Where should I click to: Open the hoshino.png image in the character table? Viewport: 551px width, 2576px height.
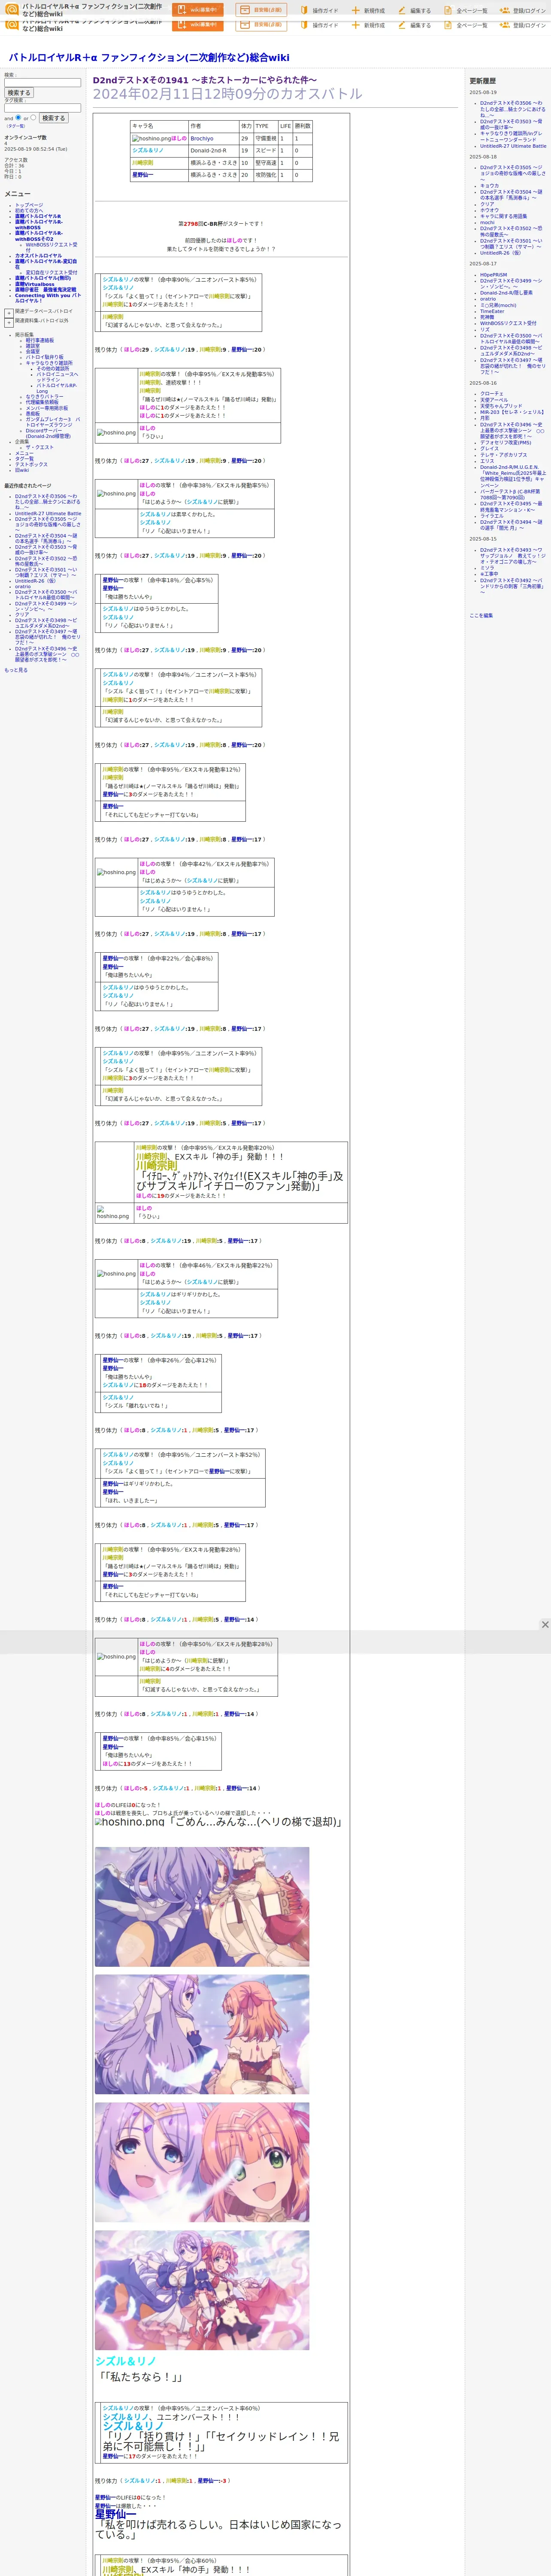pyautogui.click(x=151, y=139)
